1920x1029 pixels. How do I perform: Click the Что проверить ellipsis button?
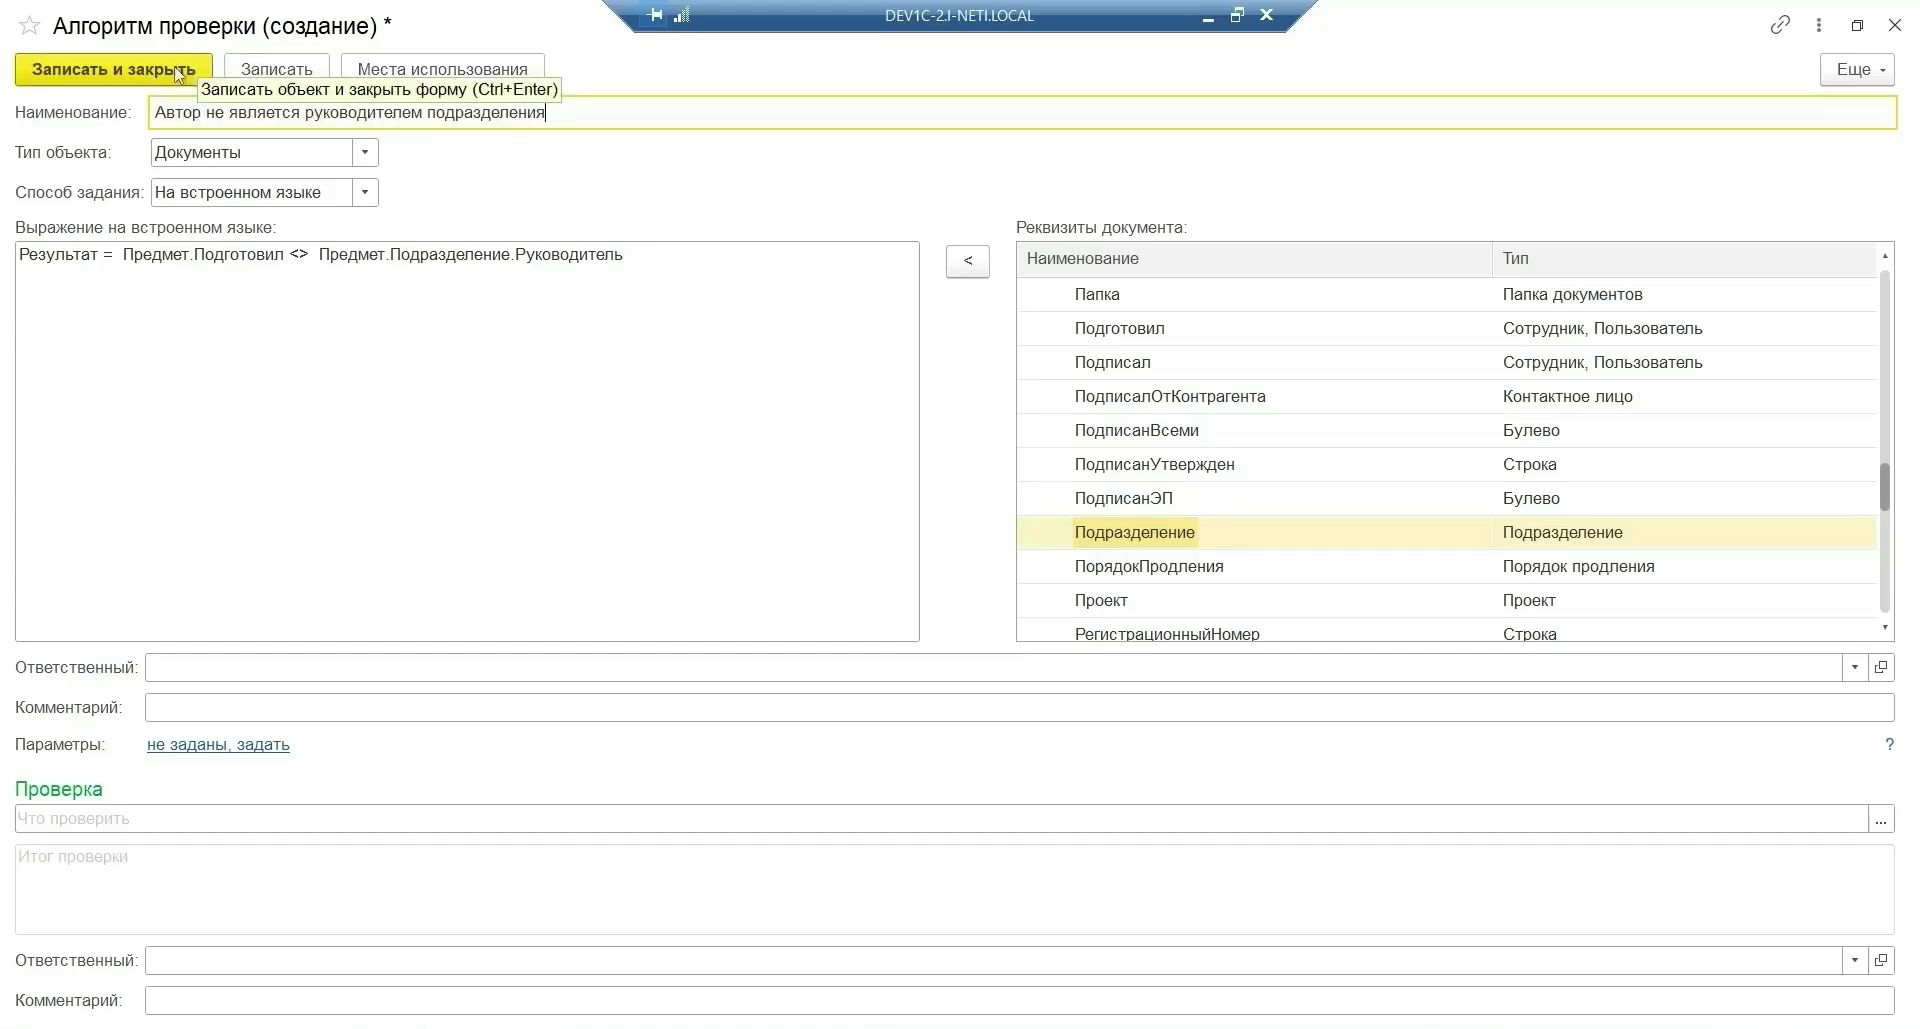click(1880, 819)
